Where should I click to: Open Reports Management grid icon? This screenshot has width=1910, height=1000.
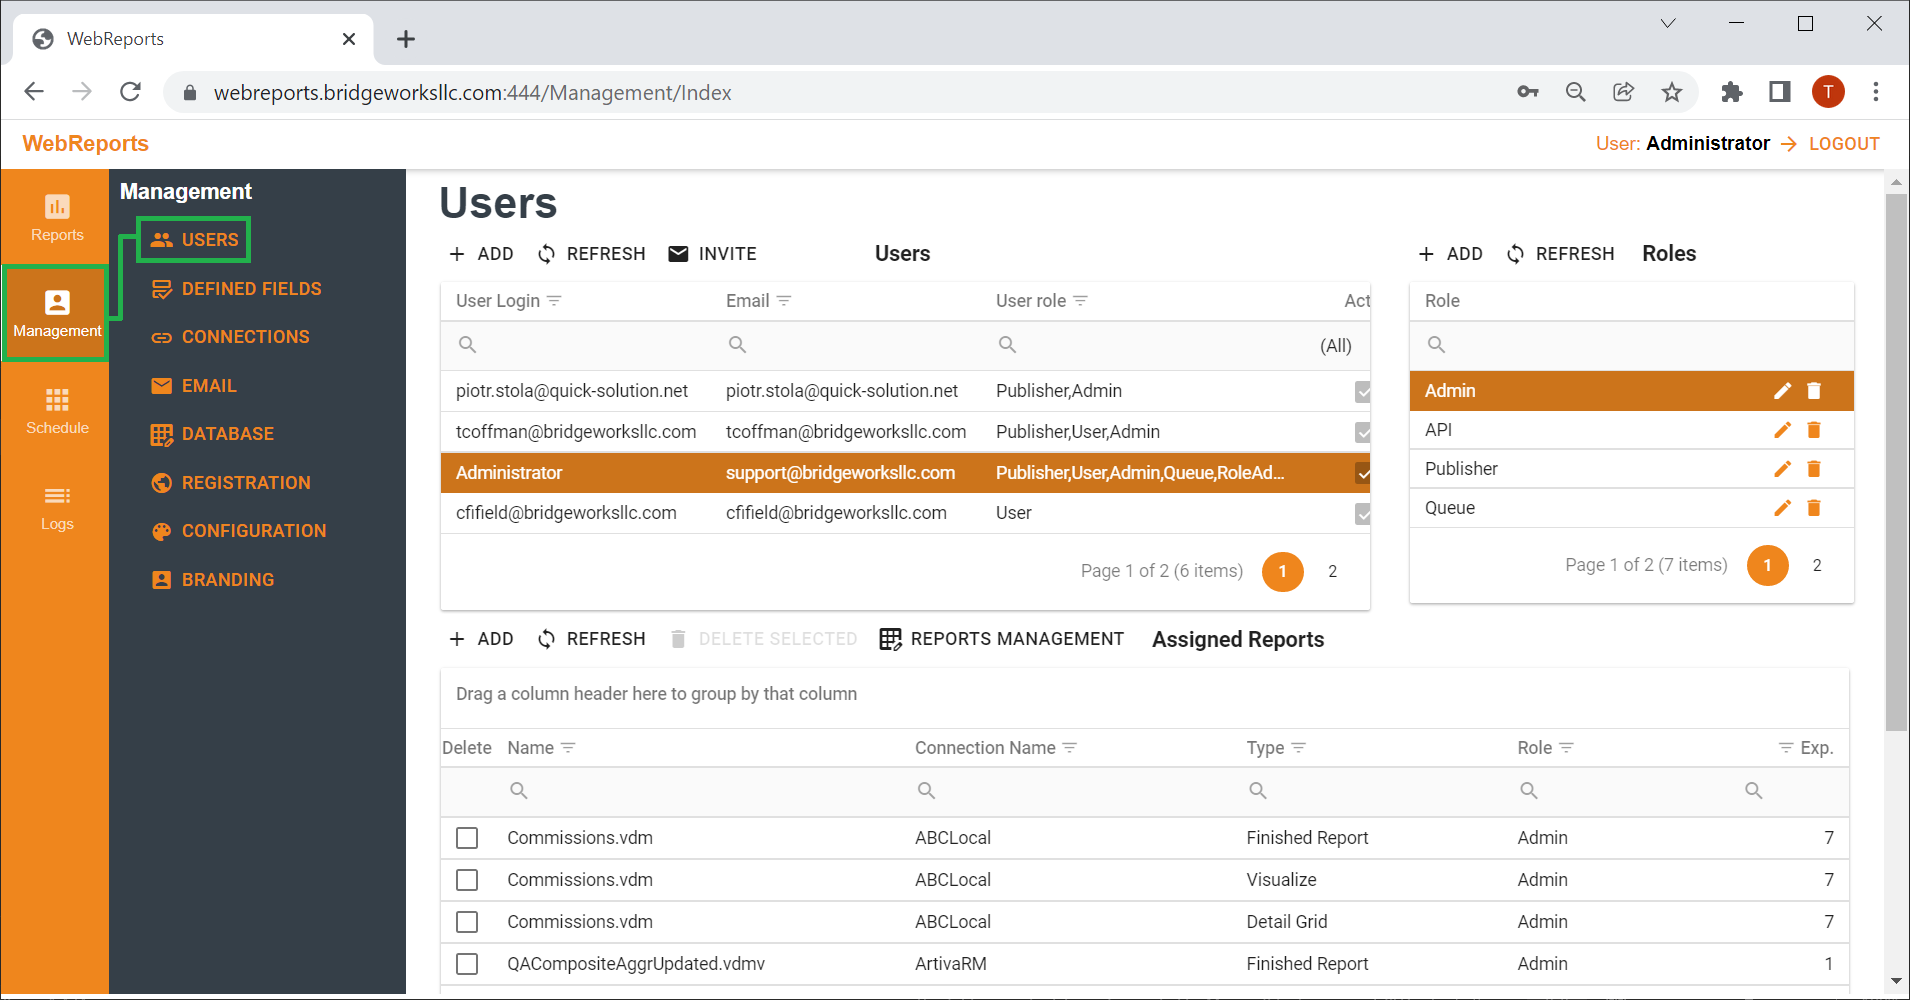pos(890,639)
